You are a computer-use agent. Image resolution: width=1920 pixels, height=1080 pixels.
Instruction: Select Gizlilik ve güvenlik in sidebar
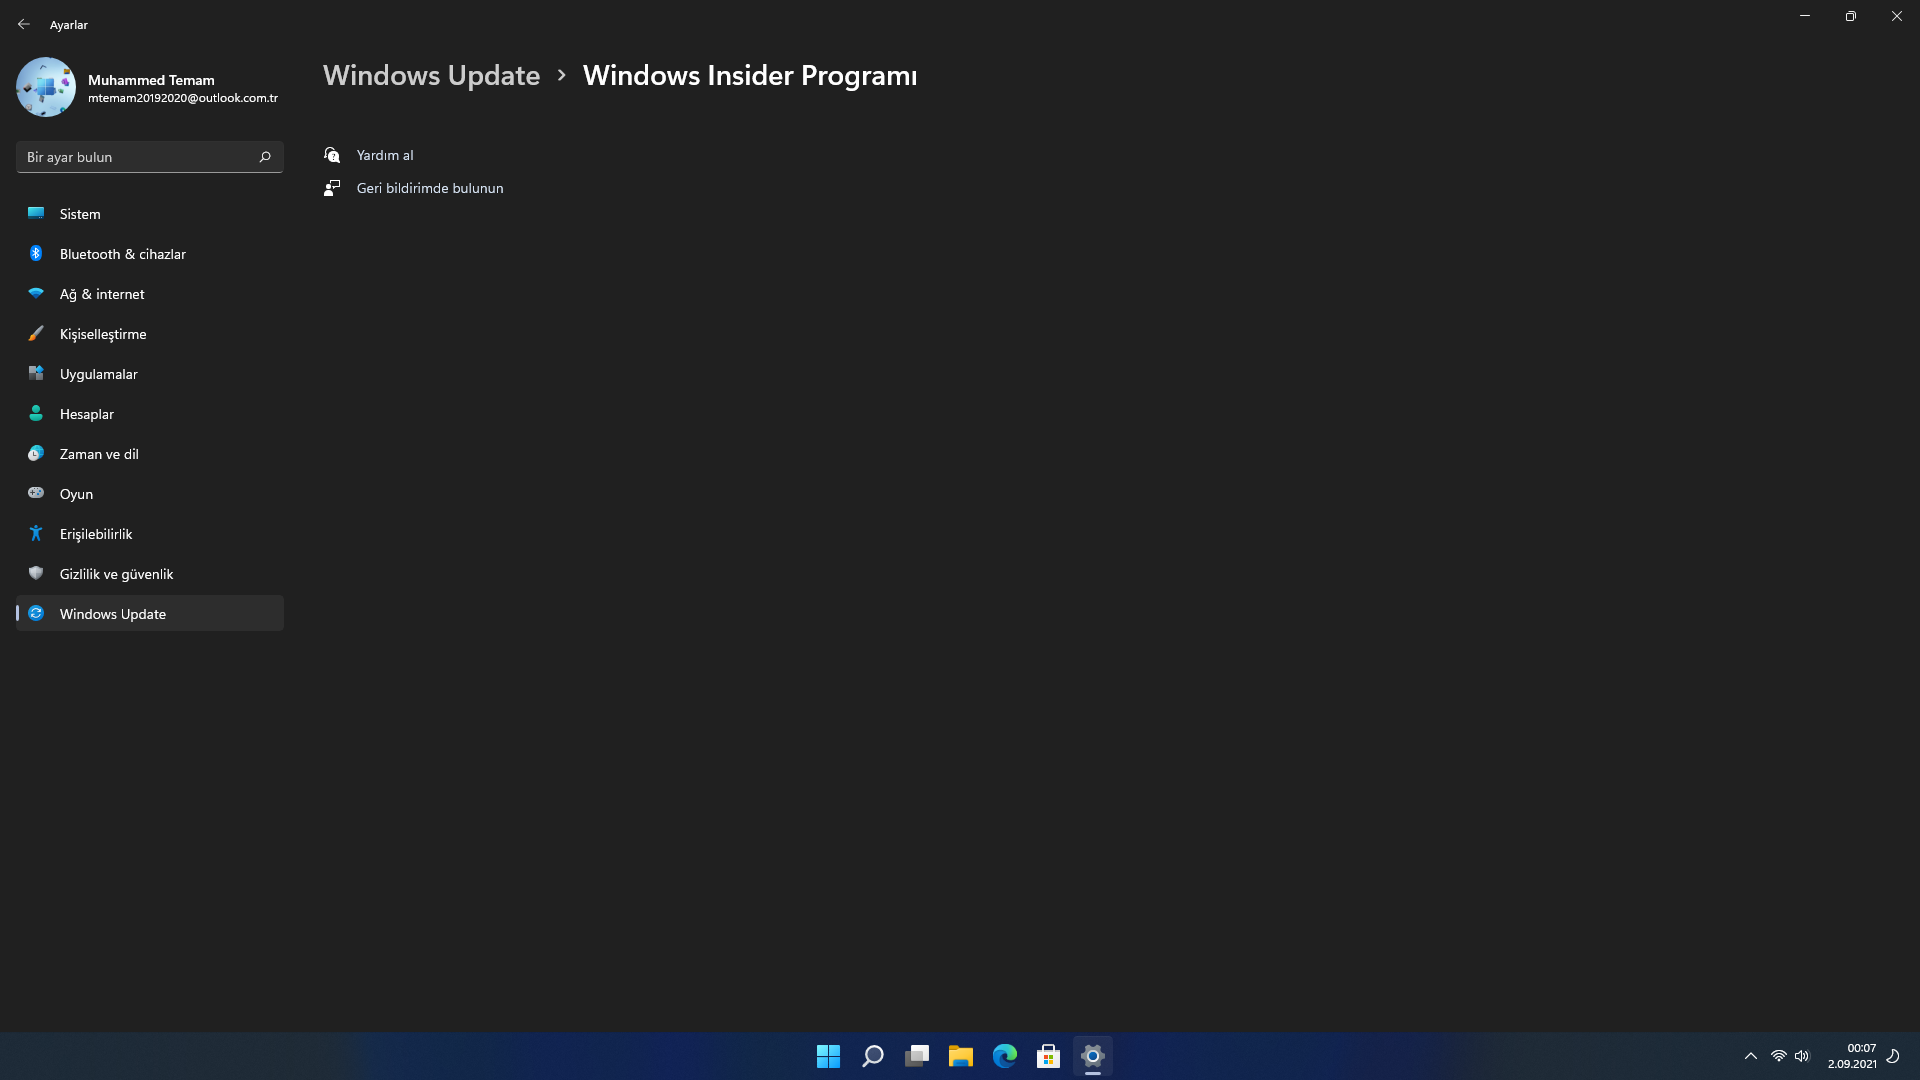click(x=116, y=574)
